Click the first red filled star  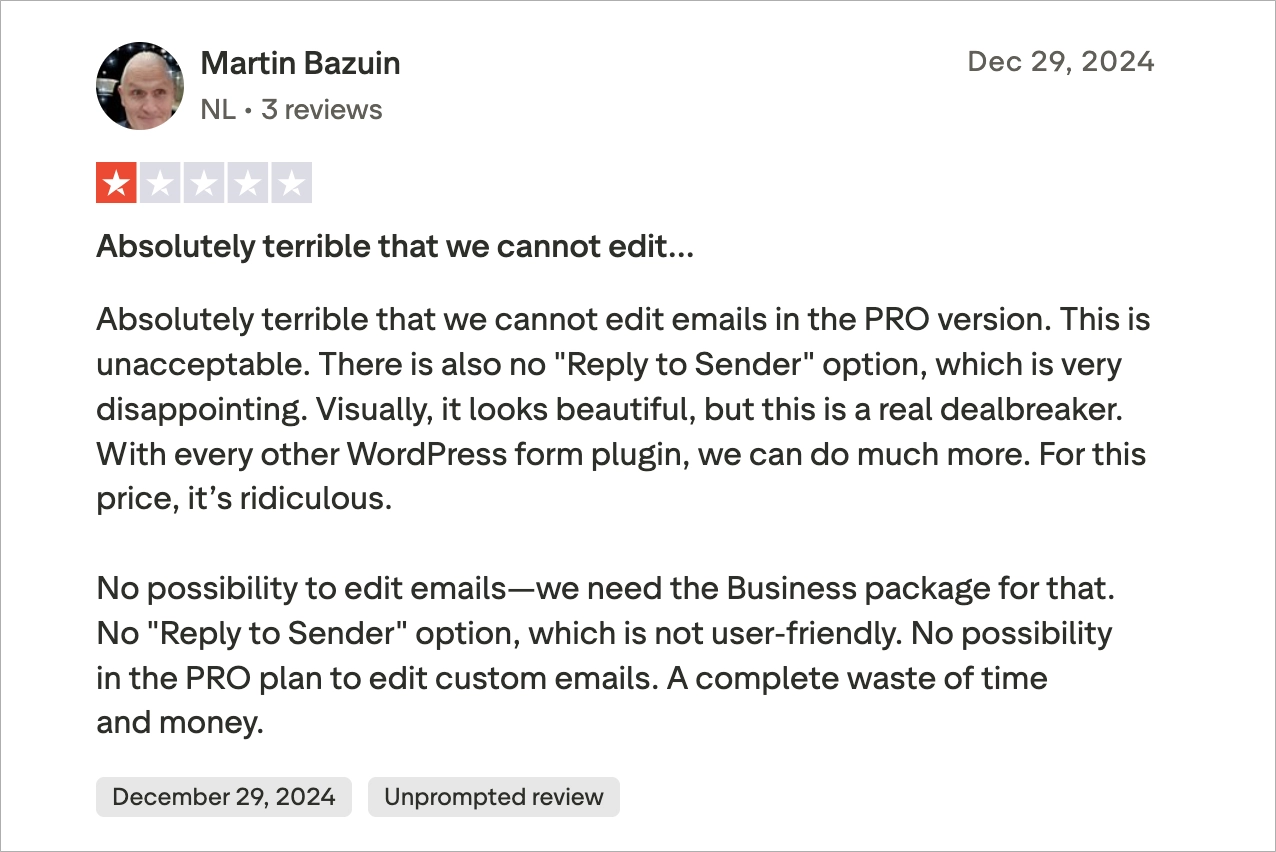[x=116, y=183]
